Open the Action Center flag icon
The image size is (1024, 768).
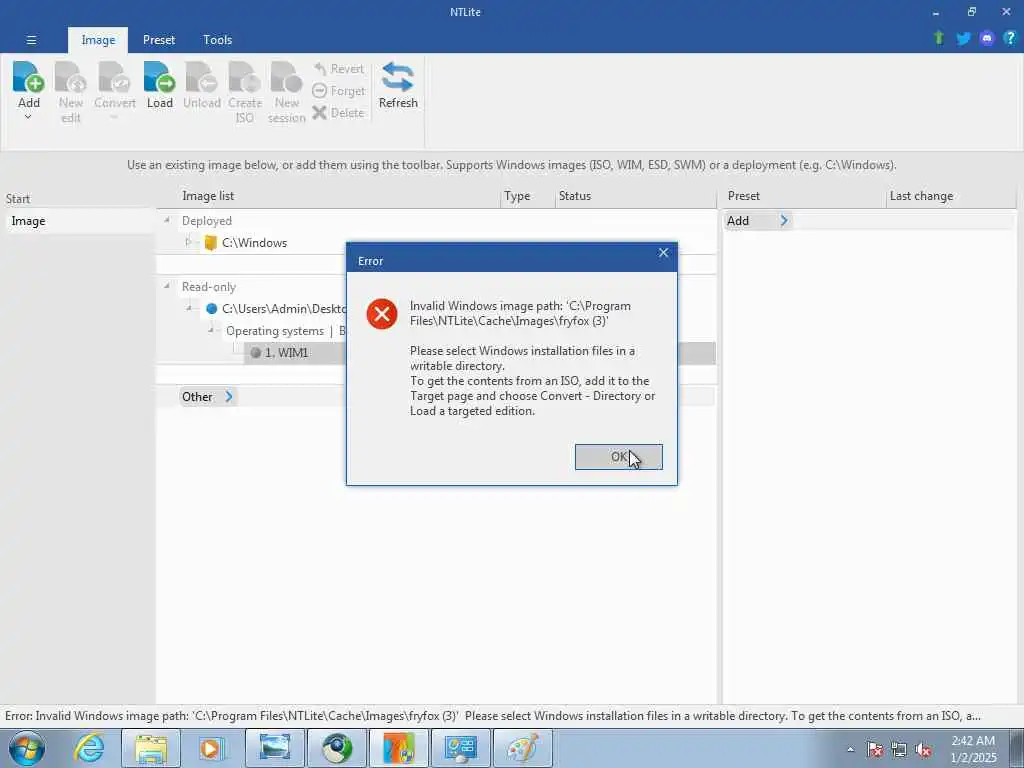point(875,750)
